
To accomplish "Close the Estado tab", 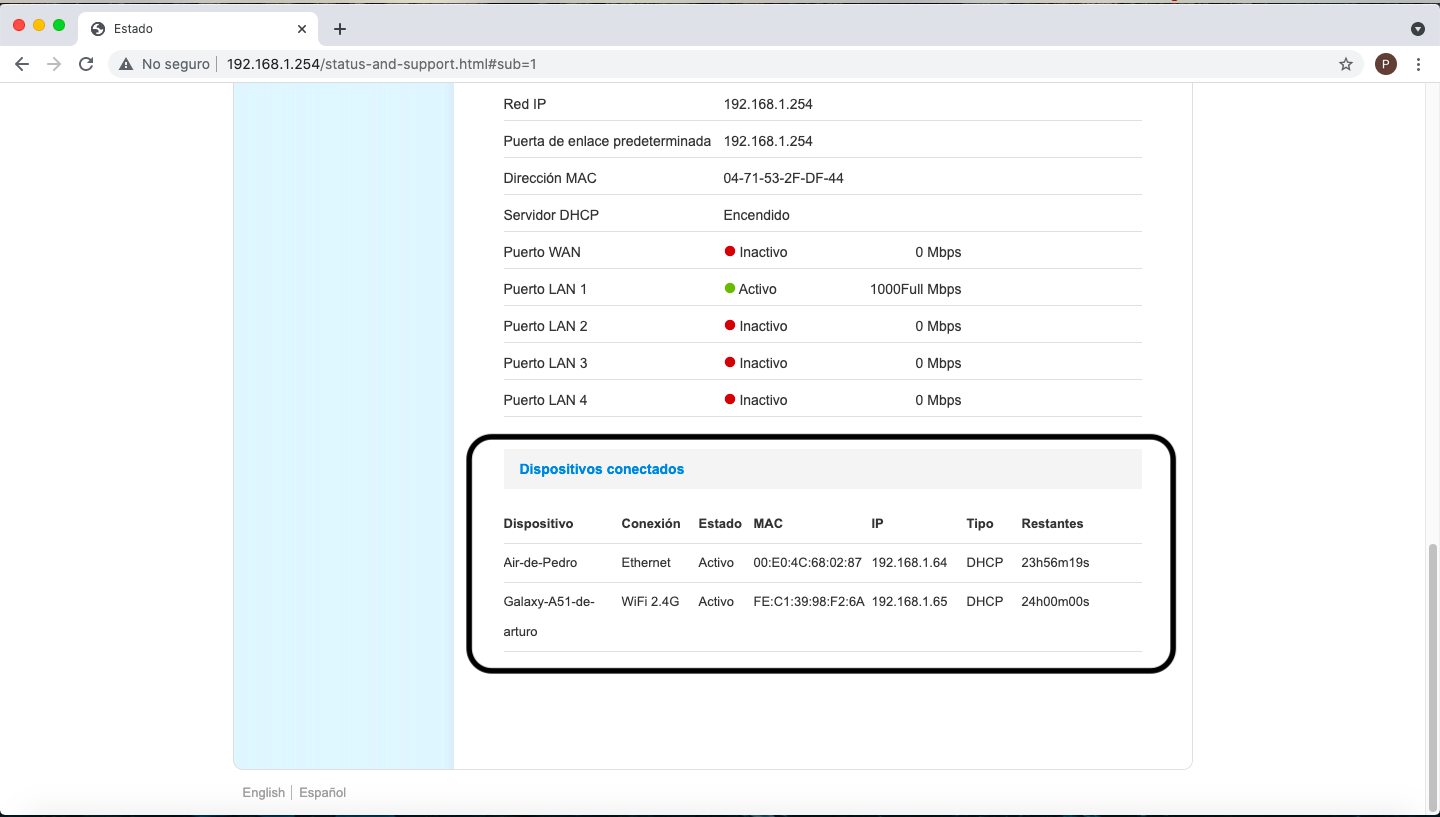I will coord(302,29).
